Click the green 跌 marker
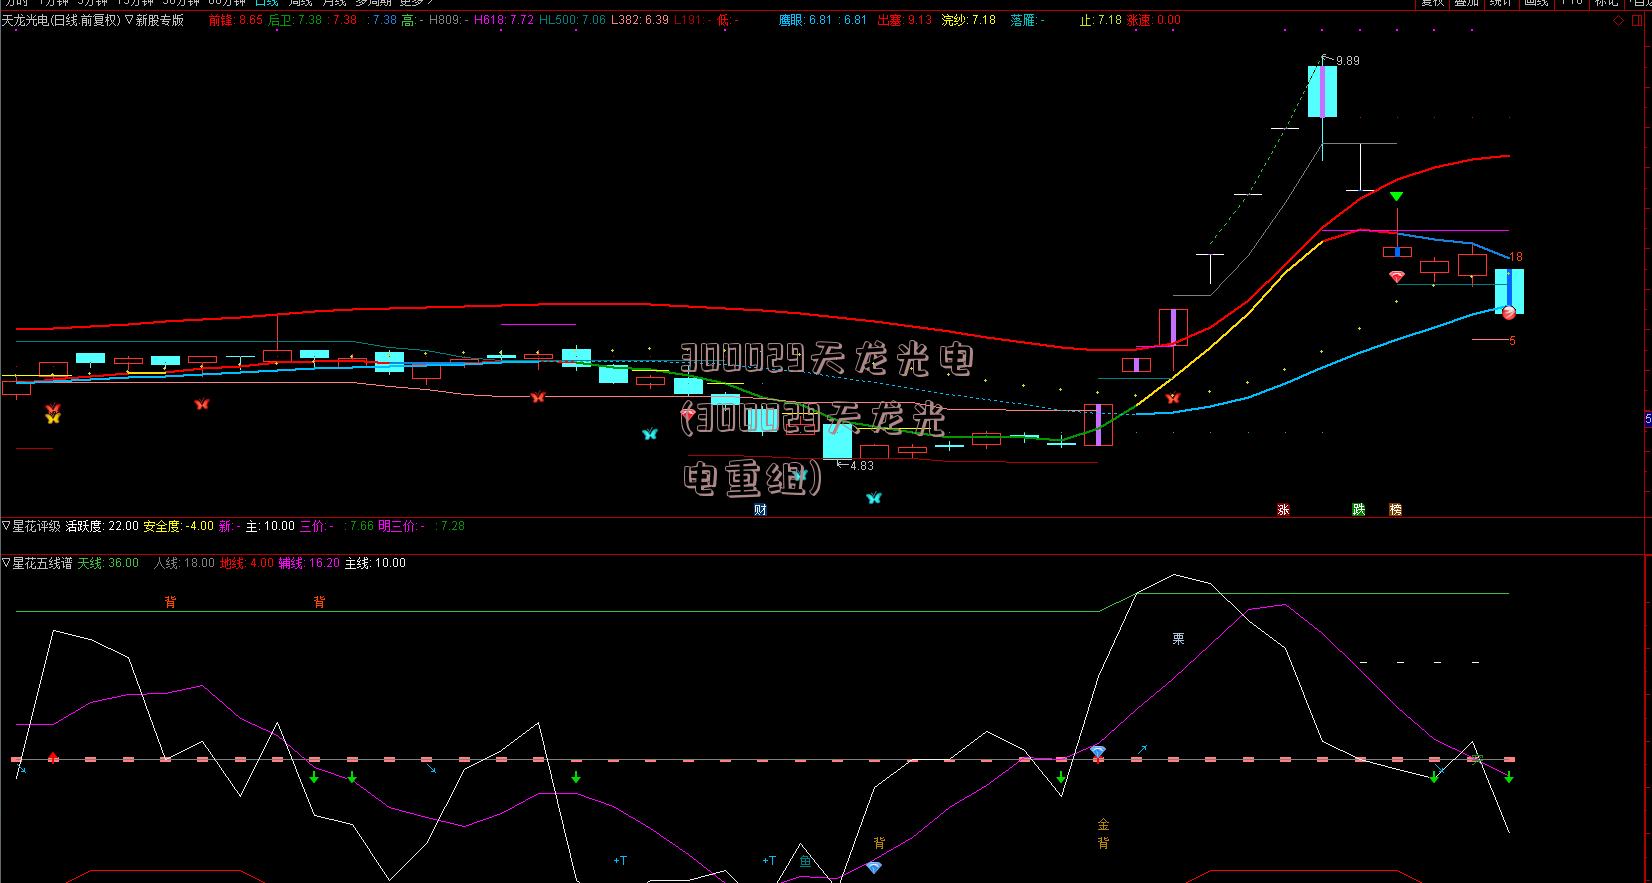Image resolution: width=1652 pixels, height=883 pixels. [1358, 509]
